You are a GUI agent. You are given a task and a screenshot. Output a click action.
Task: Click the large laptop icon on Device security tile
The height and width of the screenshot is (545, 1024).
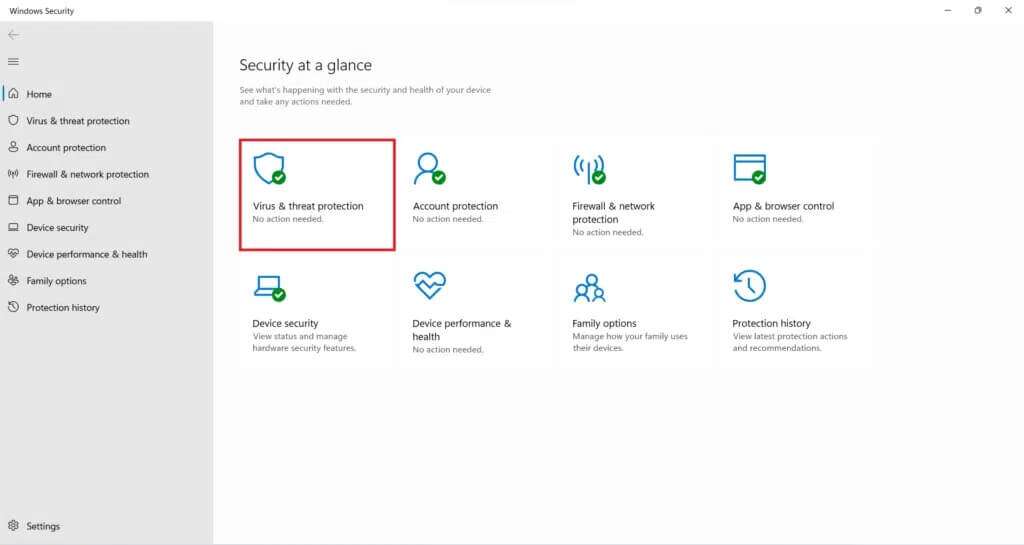[270, 288]
